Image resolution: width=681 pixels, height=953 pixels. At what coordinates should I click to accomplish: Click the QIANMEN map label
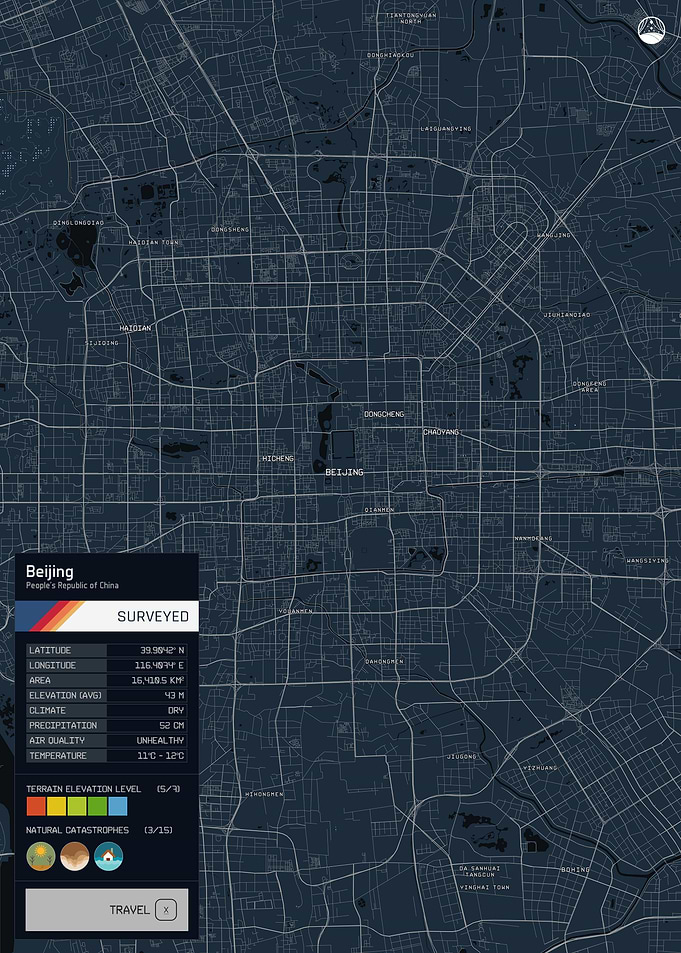point(379,510)
